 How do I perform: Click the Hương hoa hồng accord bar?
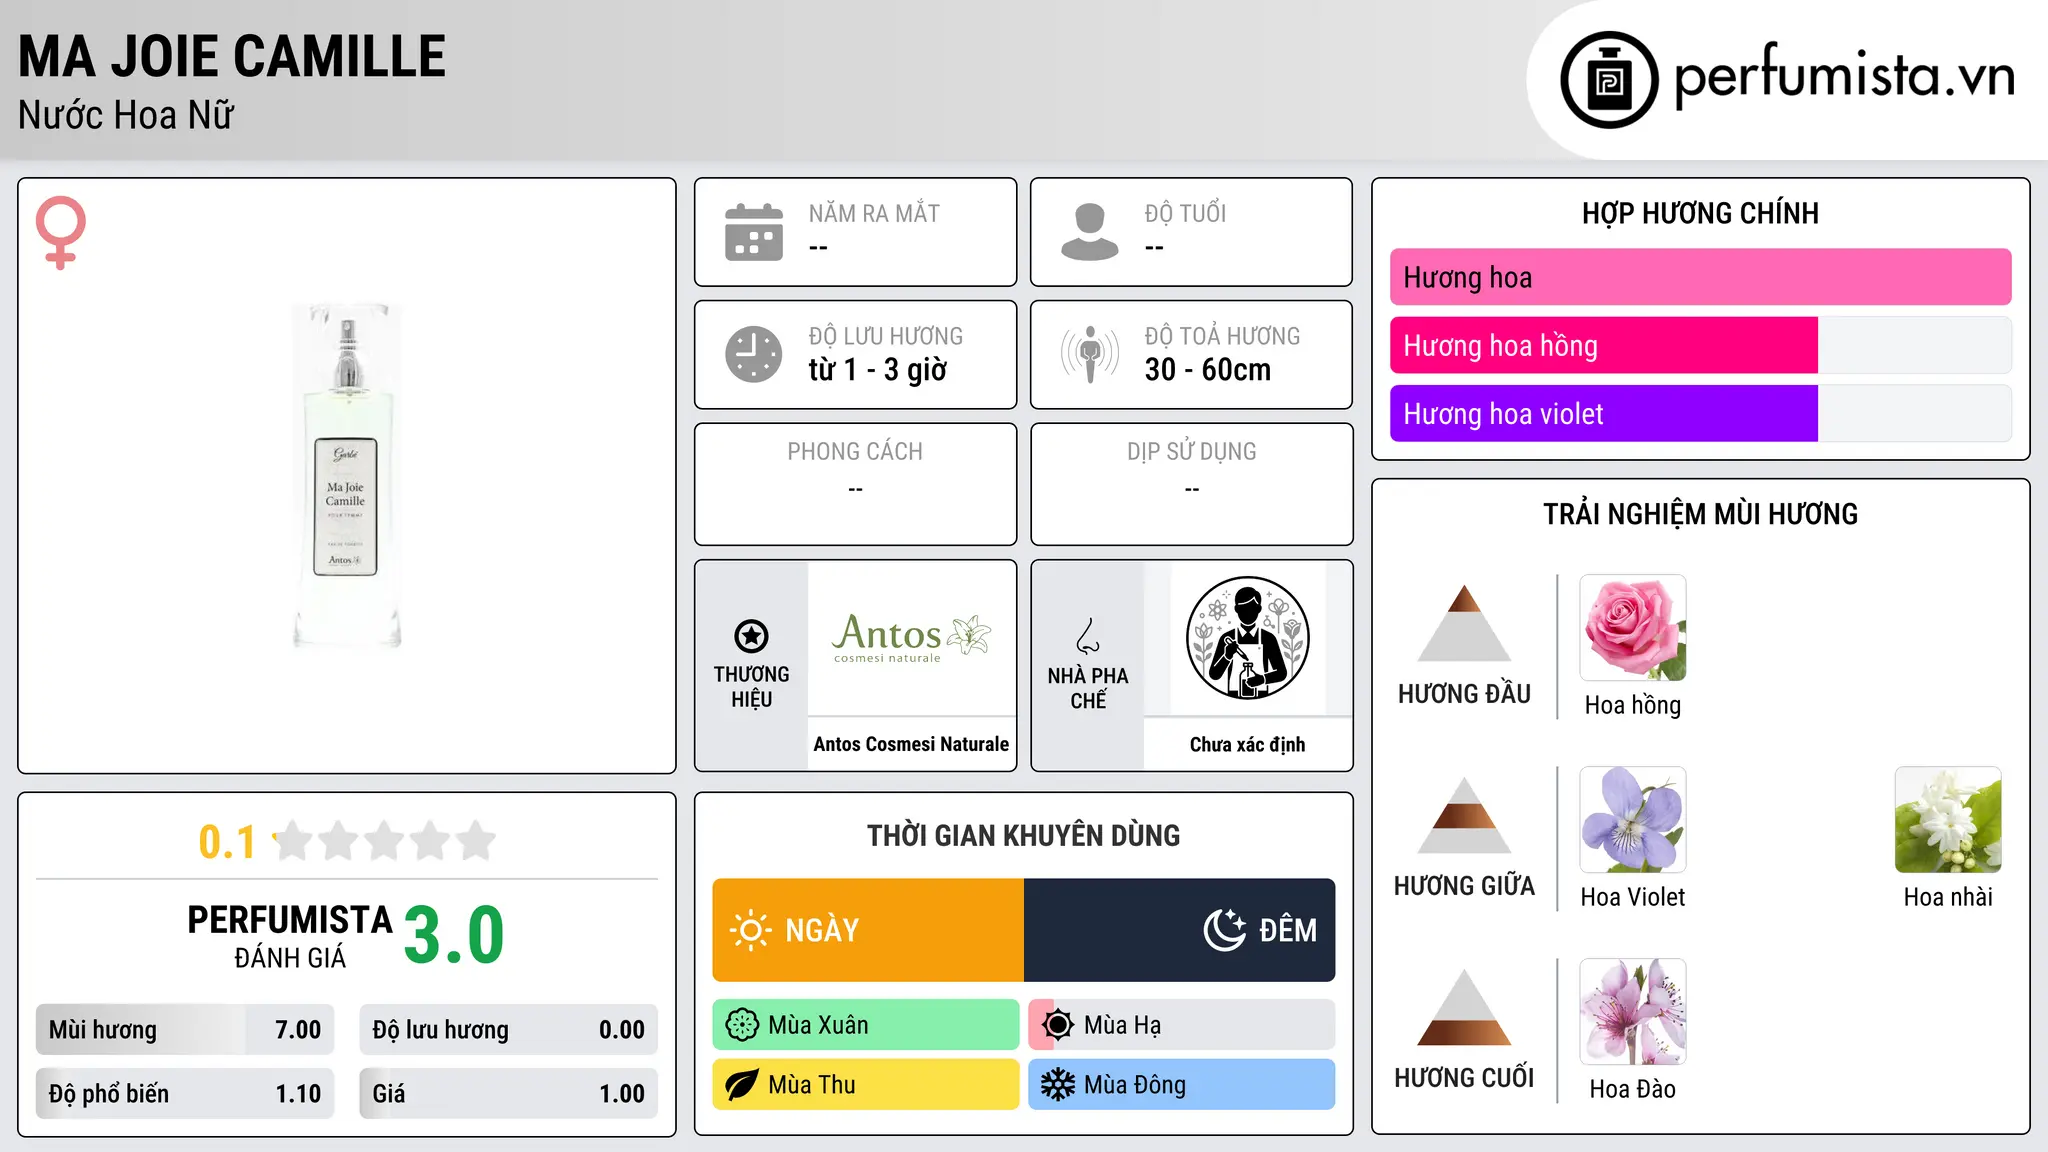point(1700,346)
